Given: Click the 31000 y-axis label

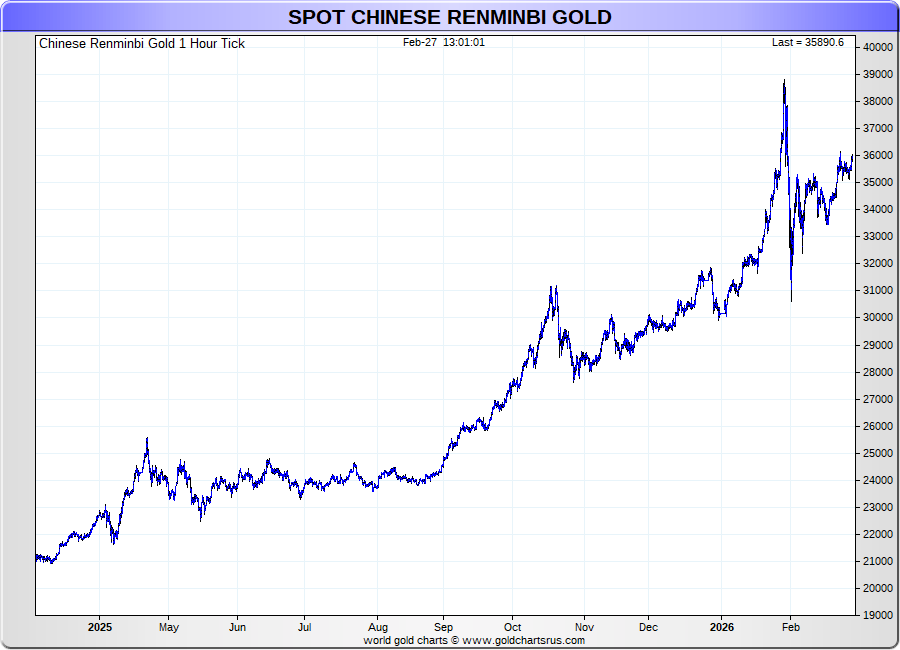Looking at the screenshot, I should [878, 291].
